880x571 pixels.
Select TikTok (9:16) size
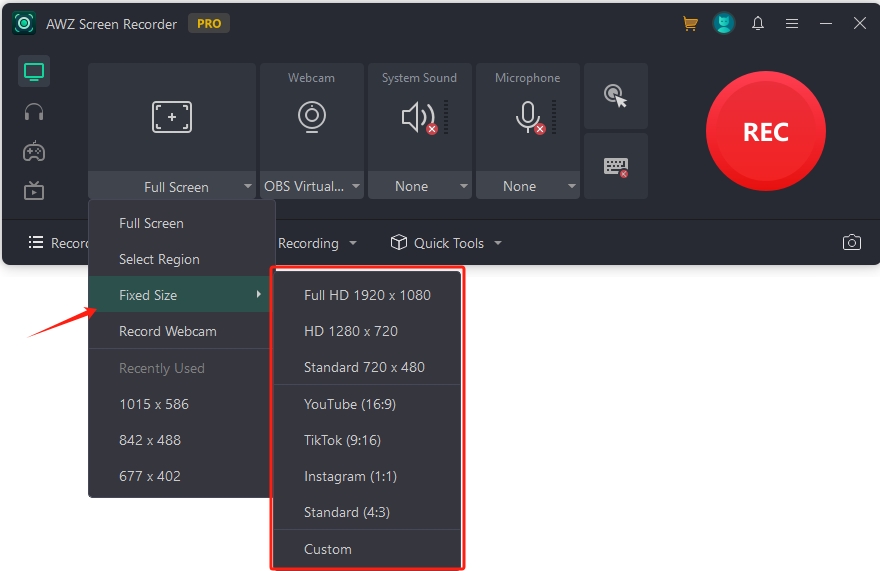click(x=367, y=440)
